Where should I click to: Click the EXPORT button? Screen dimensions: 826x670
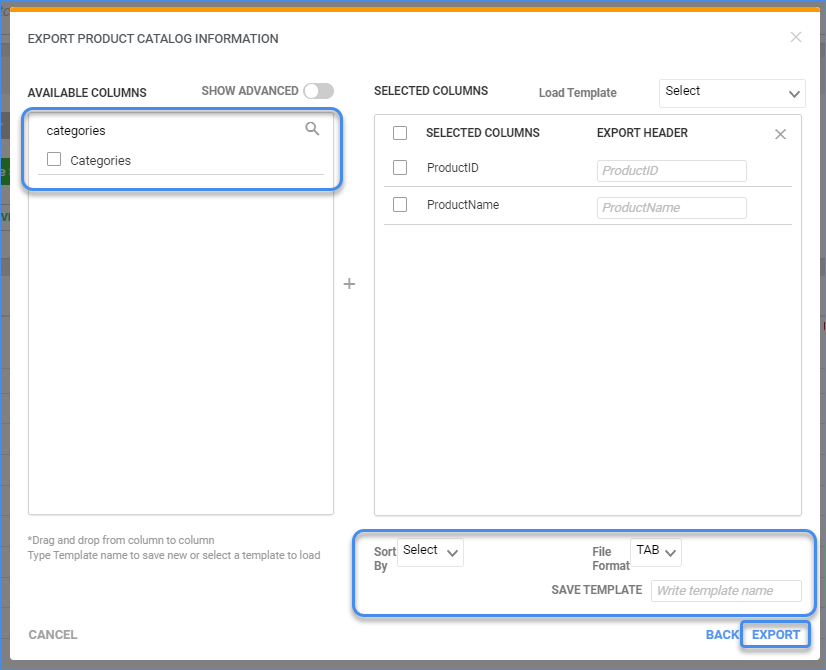(775, 634)
